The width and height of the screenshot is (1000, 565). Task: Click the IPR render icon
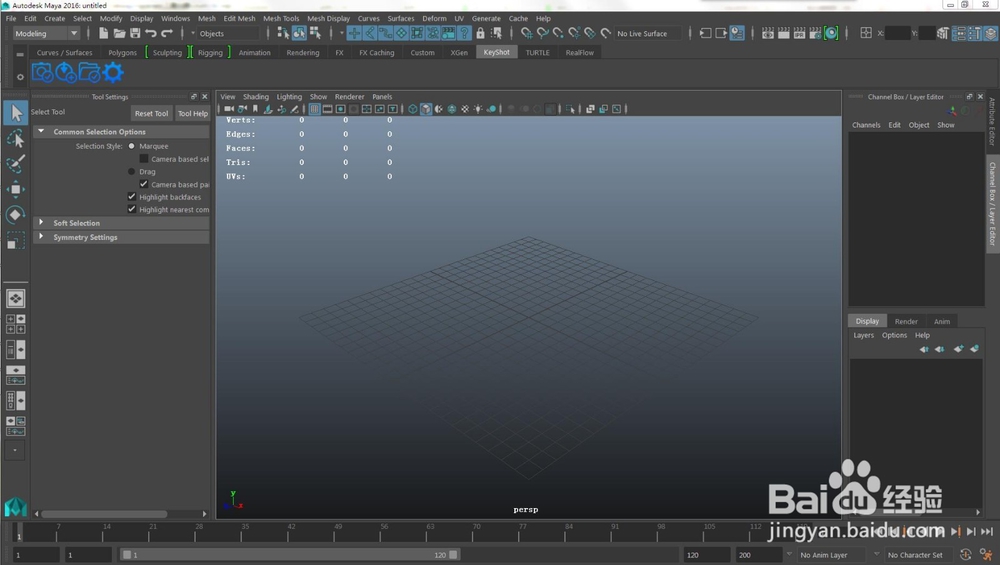point(799,33)
